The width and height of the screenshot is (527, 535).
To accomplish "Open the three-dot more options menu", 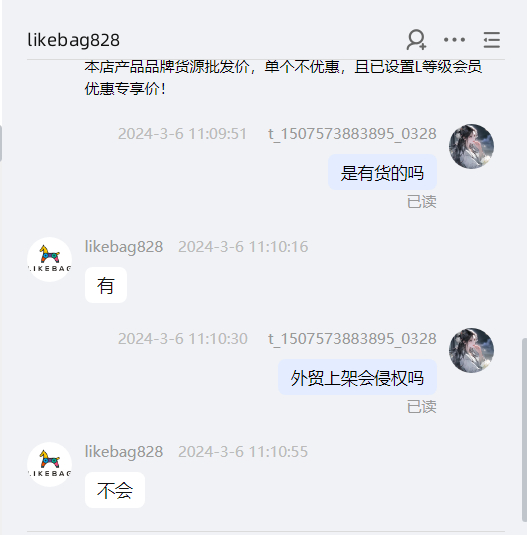I will [454, 40].
